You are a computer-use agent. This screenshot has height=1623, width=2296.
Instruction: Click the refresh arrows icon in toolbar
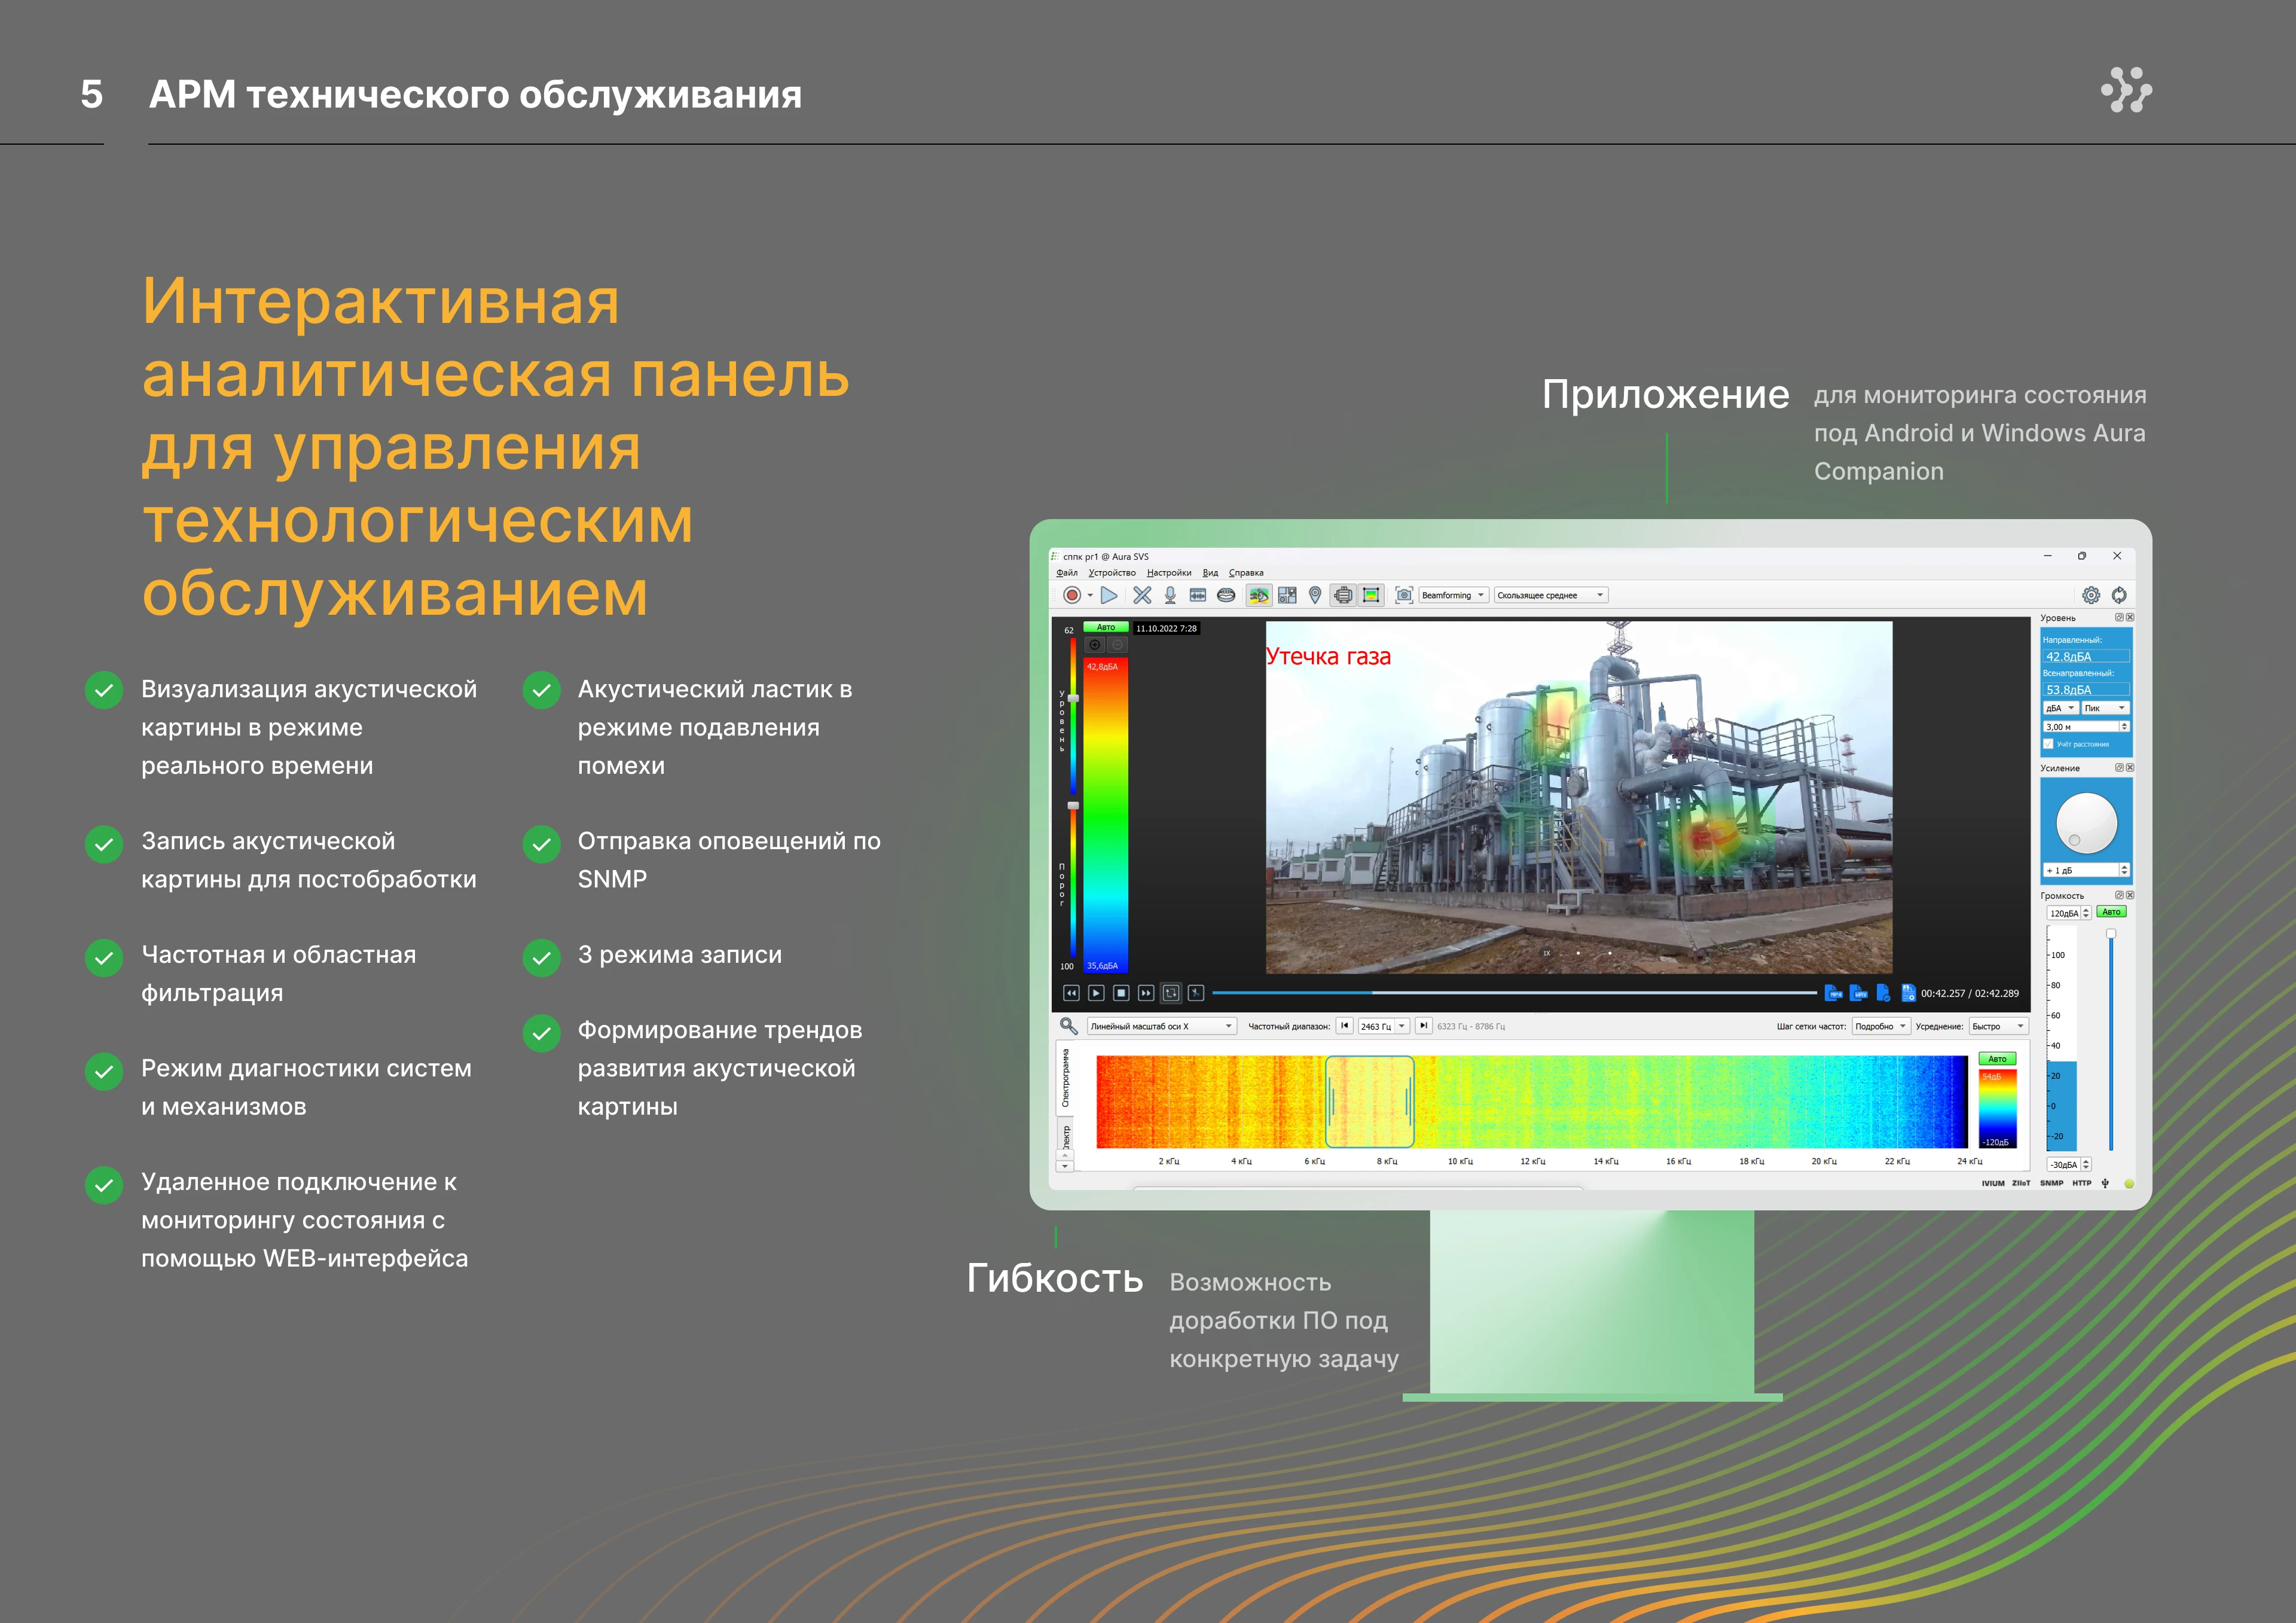point(2119,595)
